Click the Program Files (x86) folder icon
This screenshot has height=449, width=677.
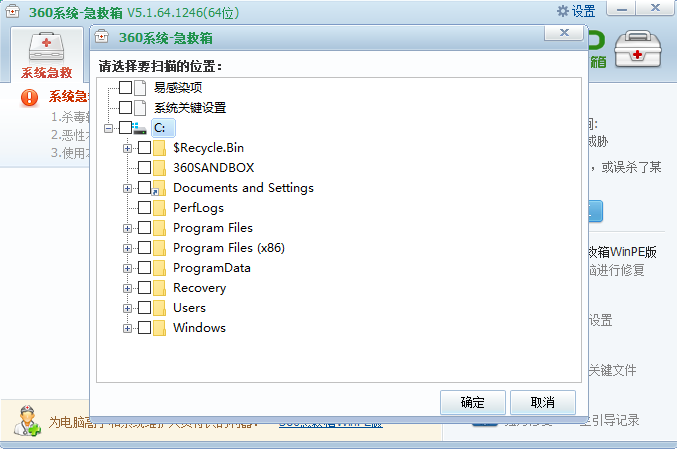pyautogui.click(x=159, y=247)
